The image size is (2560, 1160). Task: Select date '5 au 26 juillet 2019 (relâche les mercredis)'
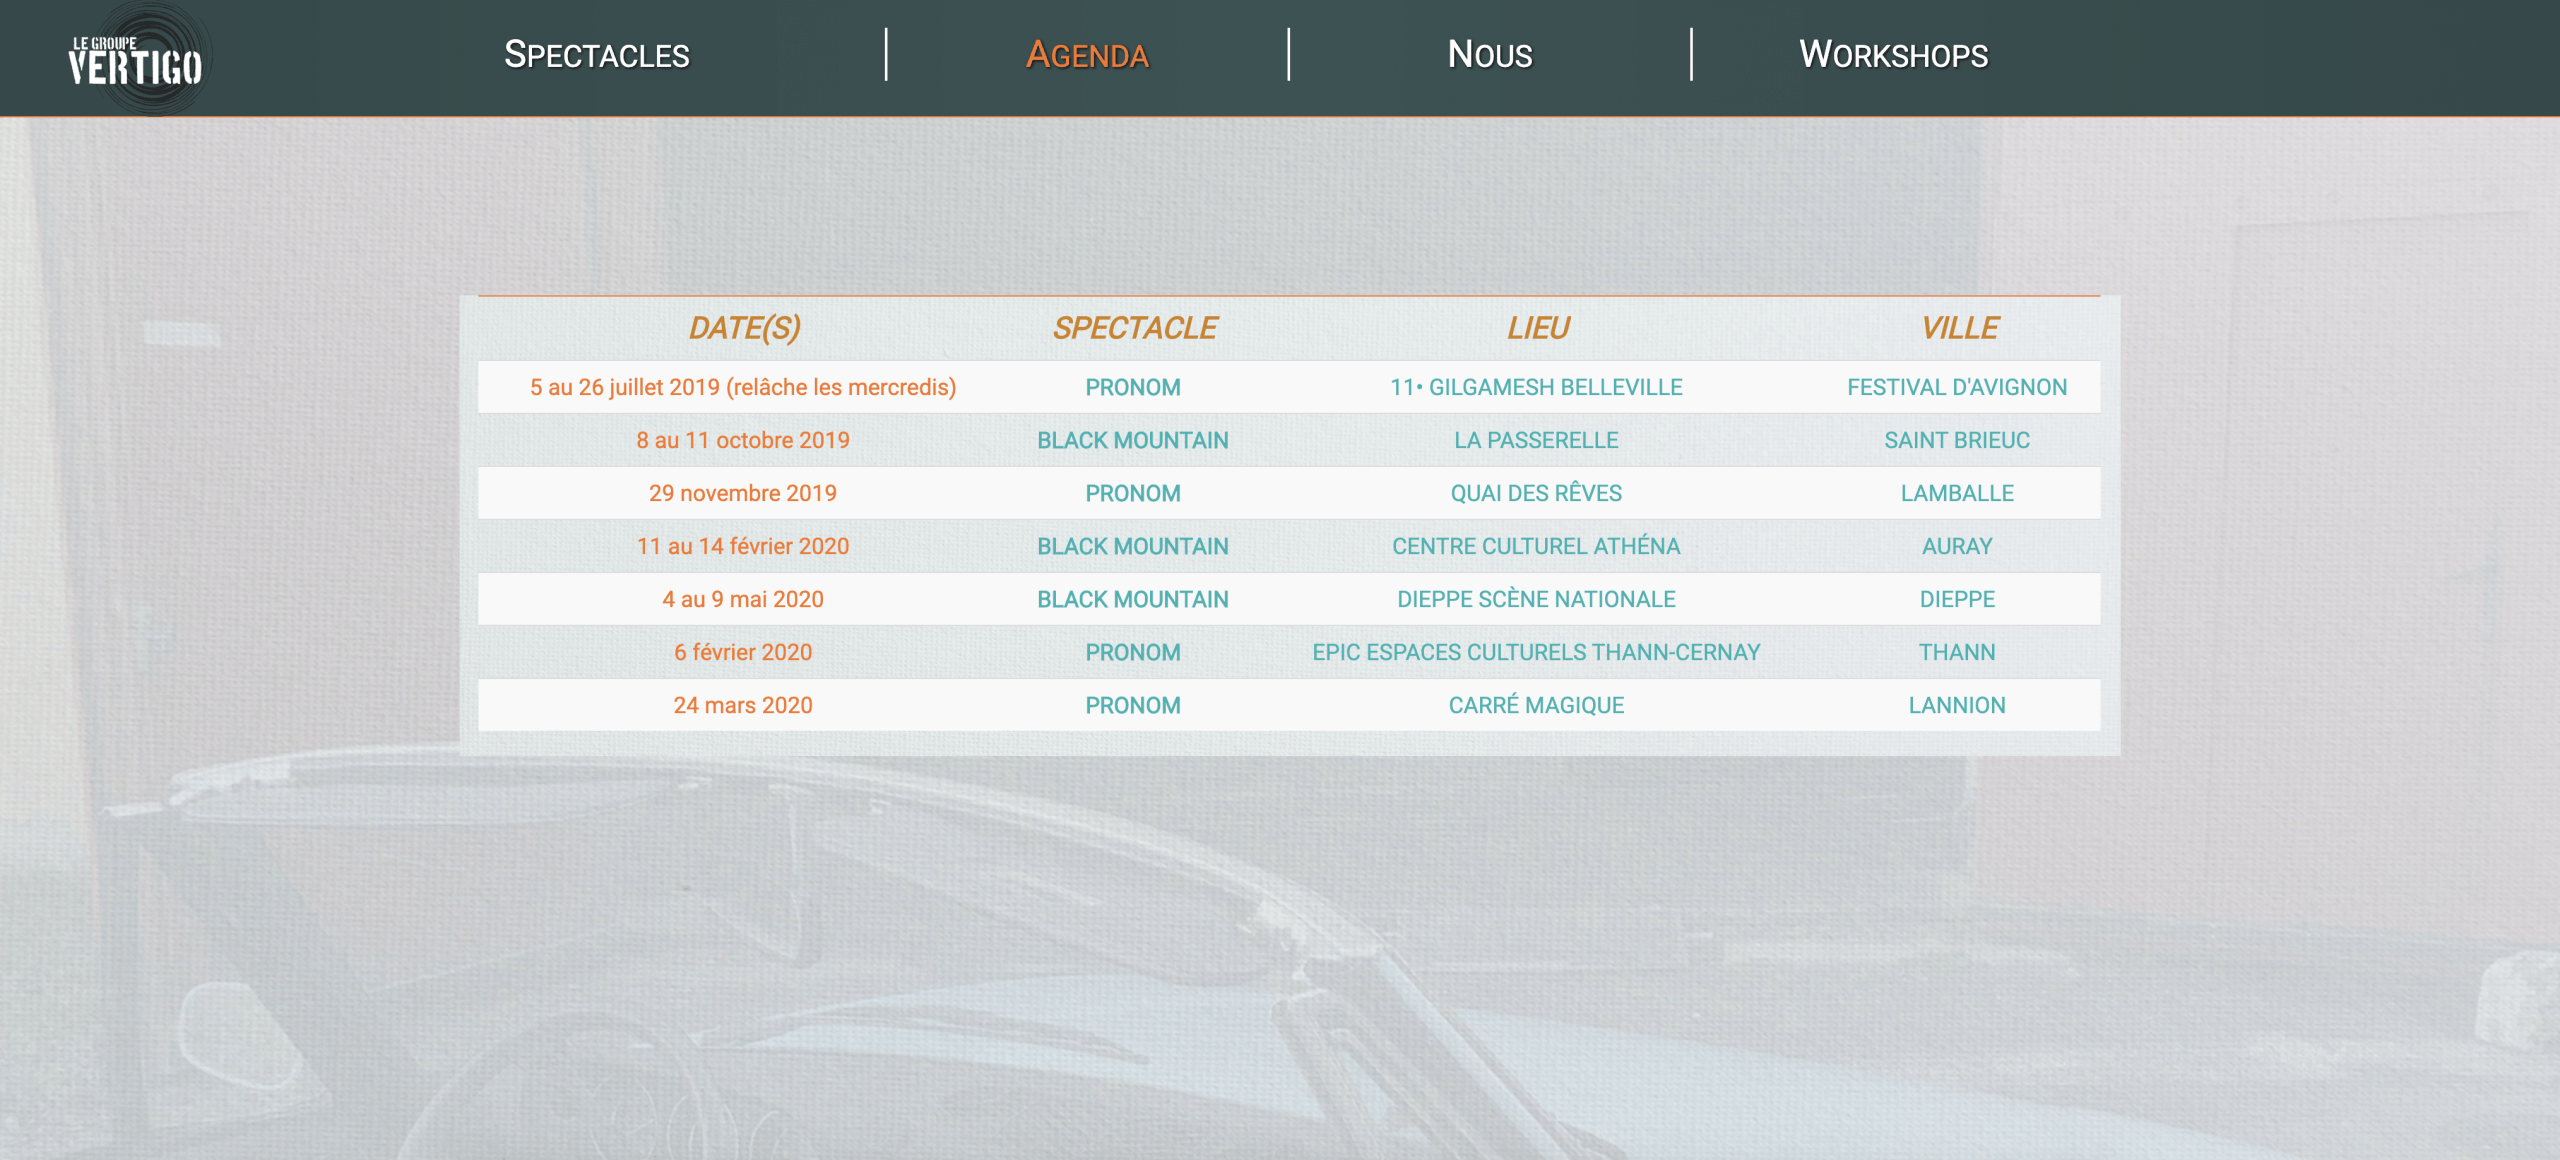point(743,387)
